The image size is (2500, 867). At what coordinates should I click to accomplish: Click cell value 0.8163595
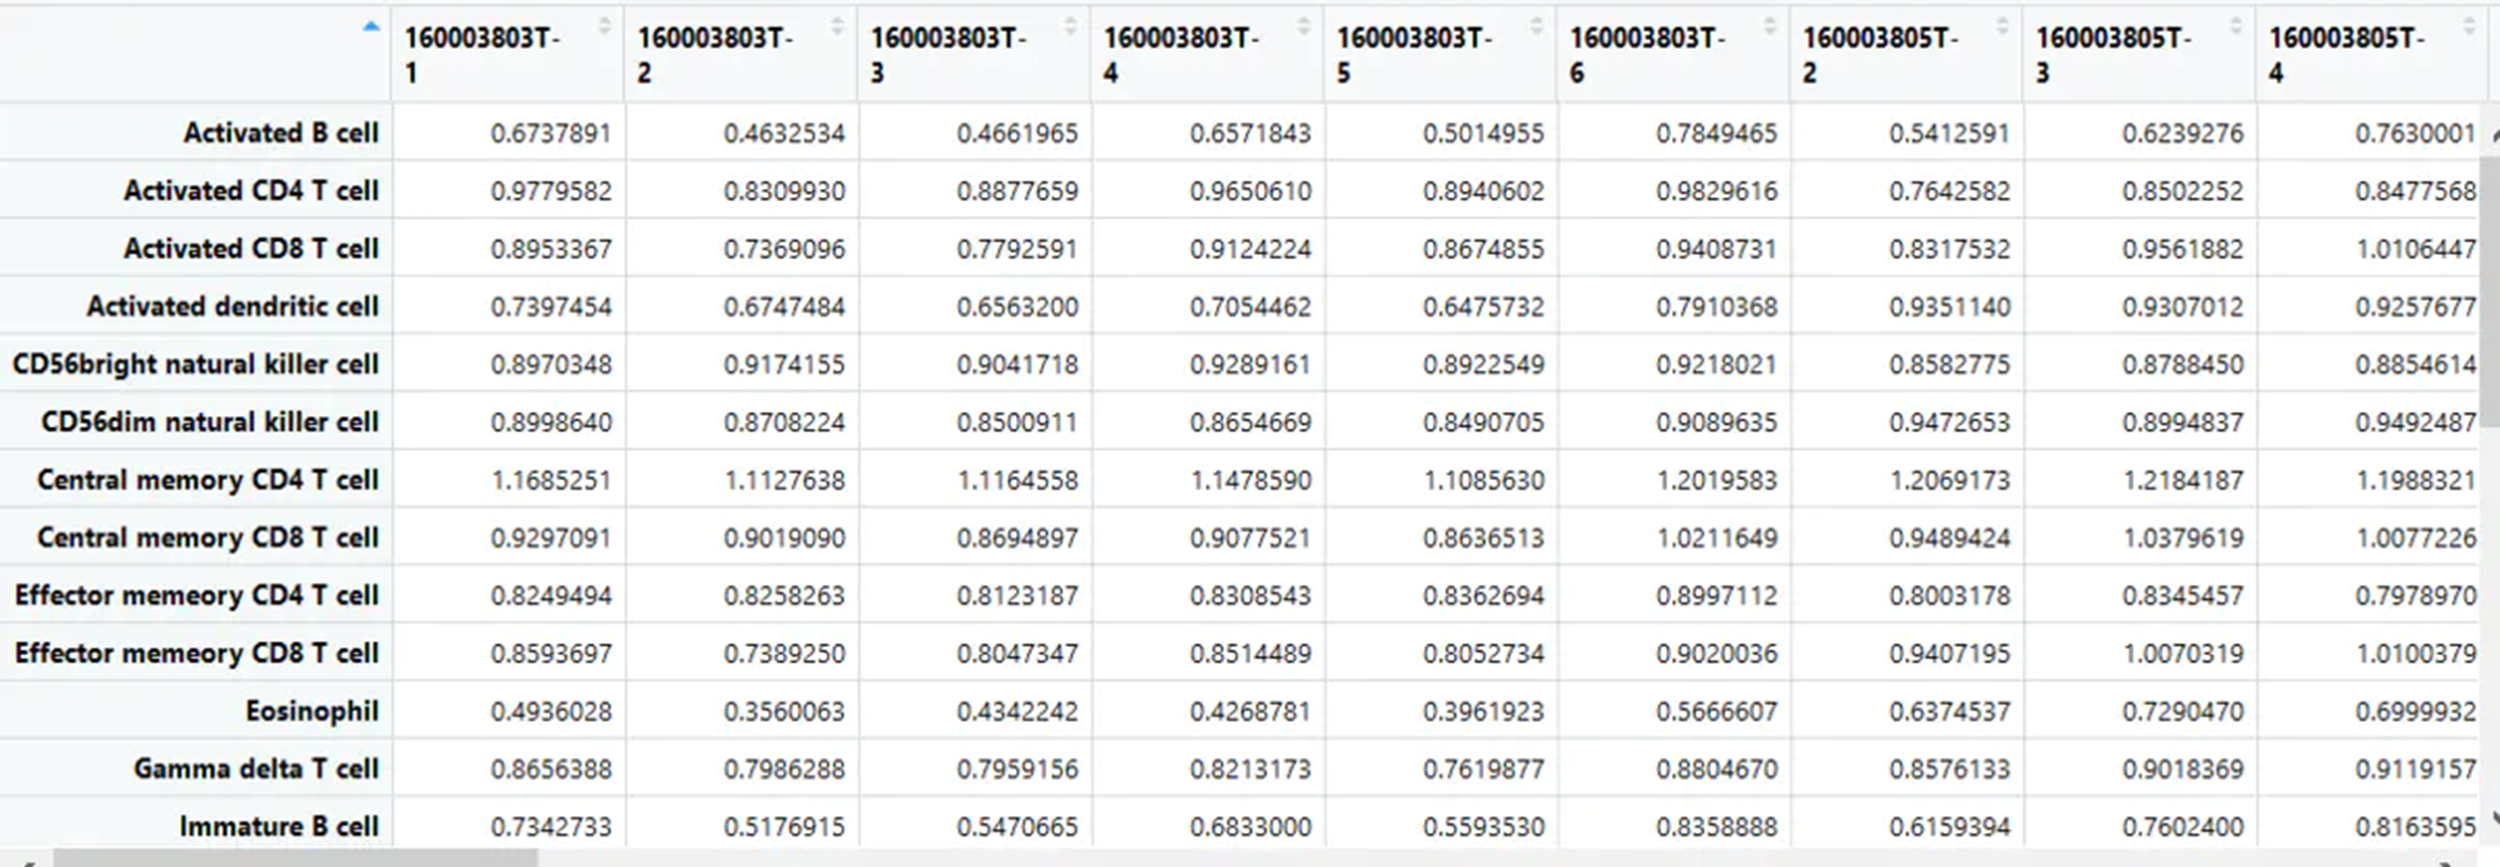click(2415, 828)
